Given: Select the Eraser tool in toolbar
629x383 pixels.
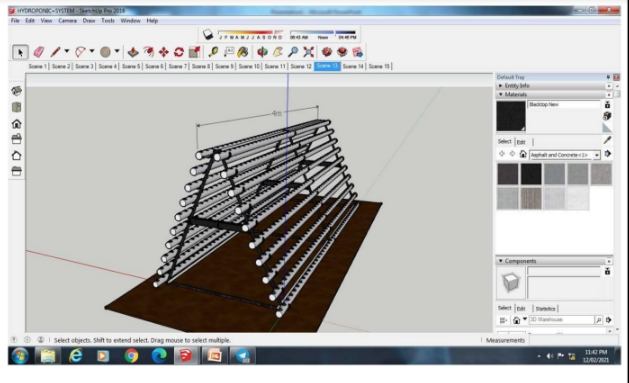Looking at the screenshot, I should point(39,52).
